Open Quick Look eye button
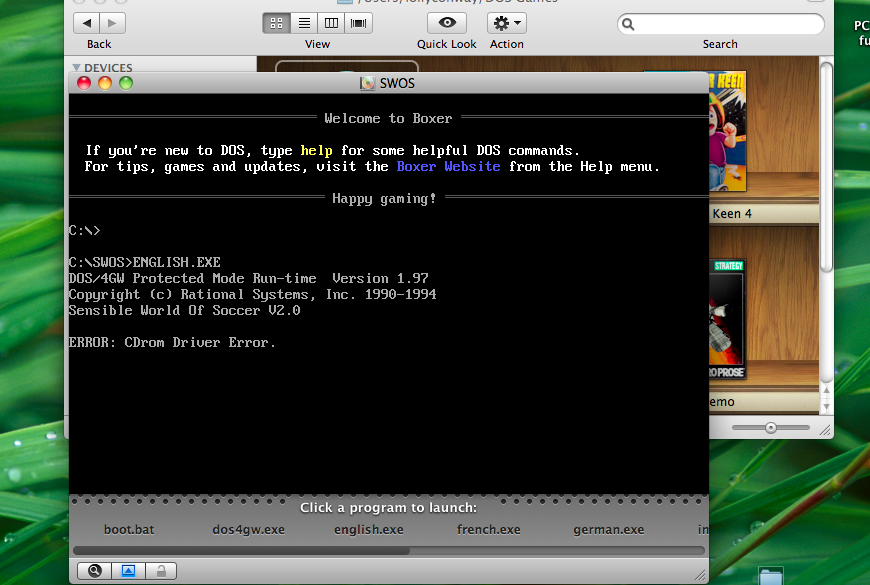Screen dimensions: 870x585 (447, 22)
